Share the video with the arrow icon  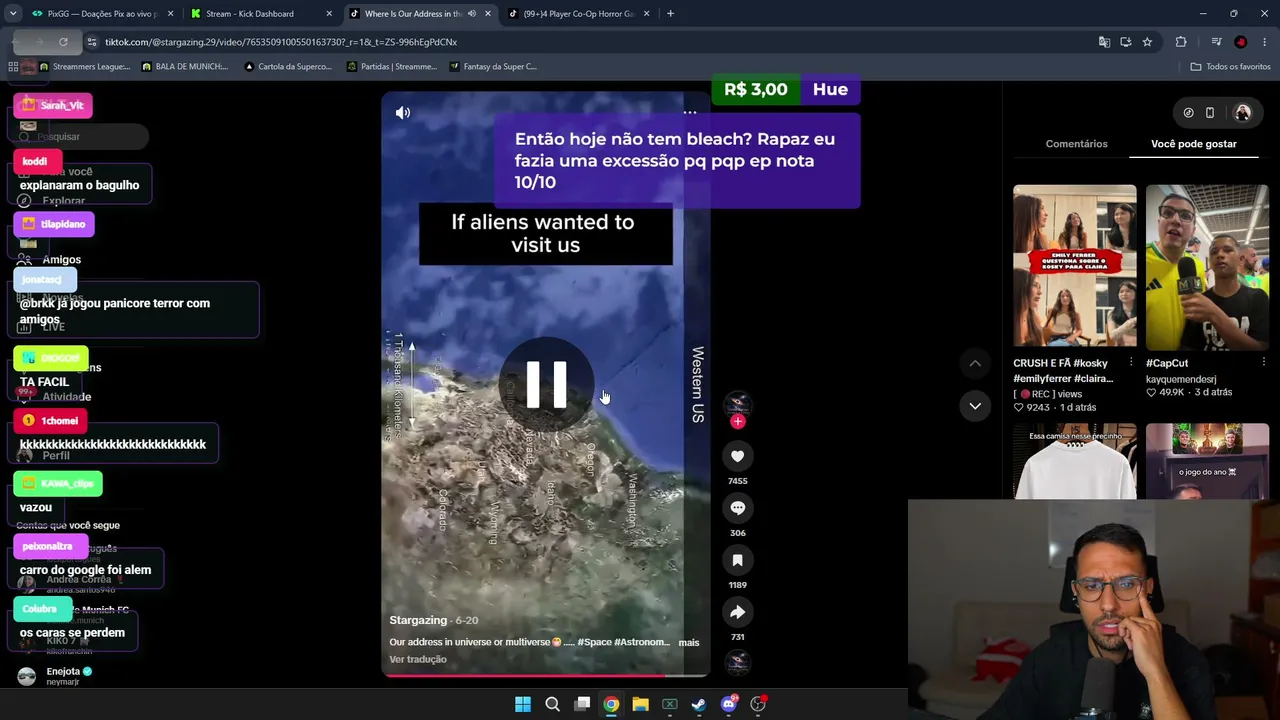(738, 612)
